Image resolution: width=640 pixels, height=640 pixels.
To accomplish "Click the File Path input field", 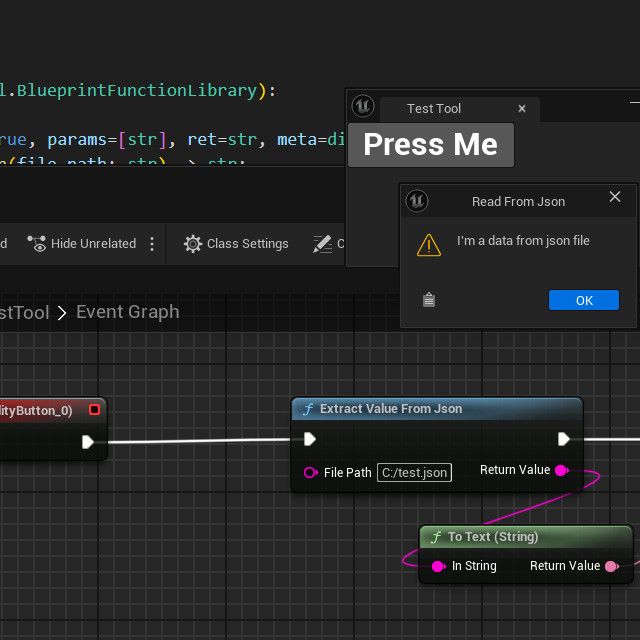I will tap(414, 473).
